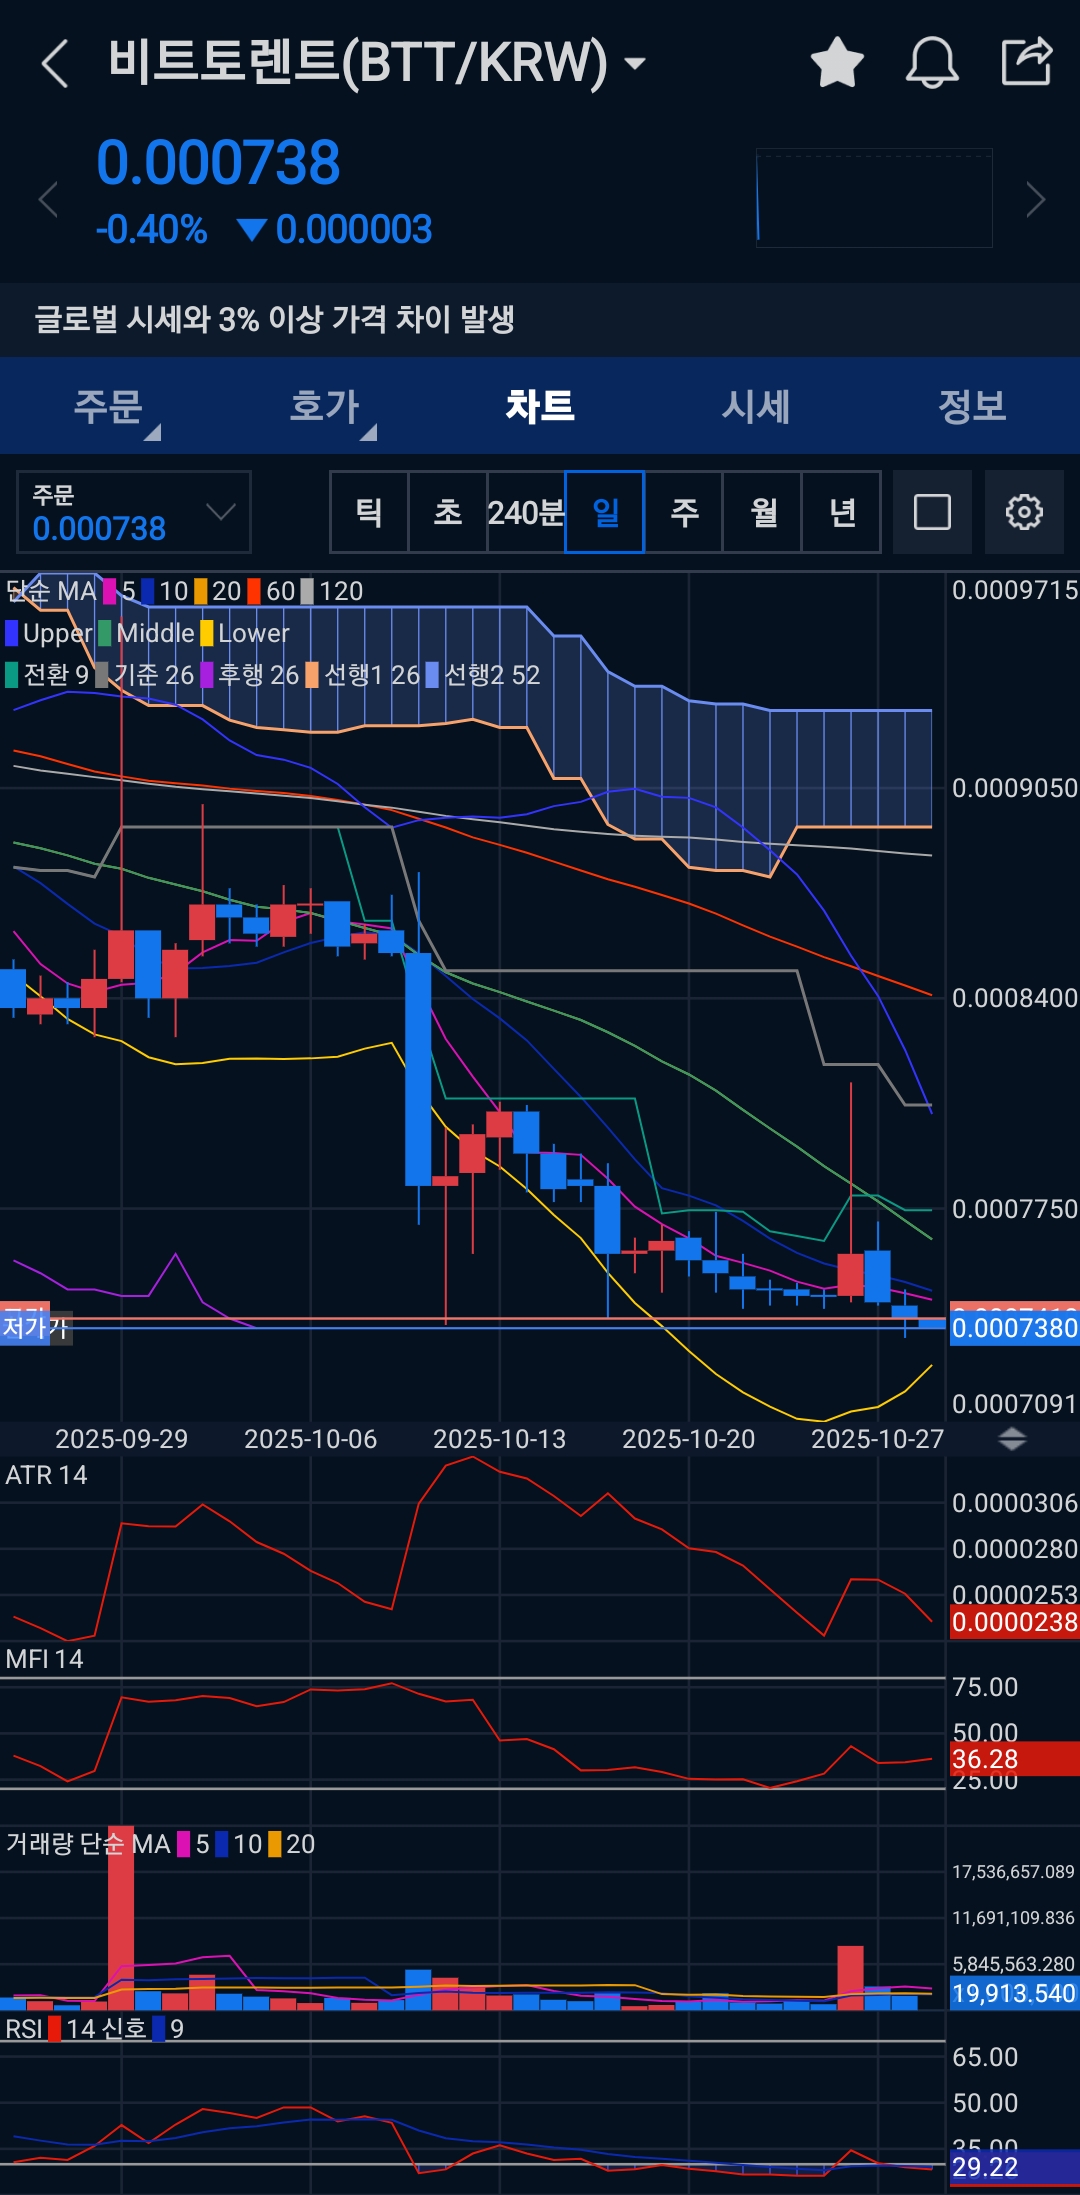
Task: Tap the fullscreen chart square icon
Action: pos(932,512)
